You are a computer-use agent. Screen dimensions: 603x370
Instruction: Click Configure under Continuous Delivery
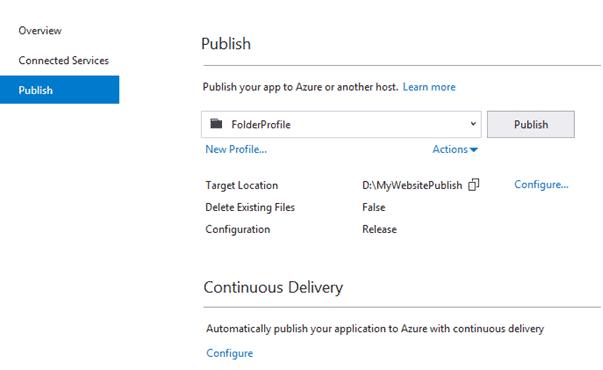230,353
